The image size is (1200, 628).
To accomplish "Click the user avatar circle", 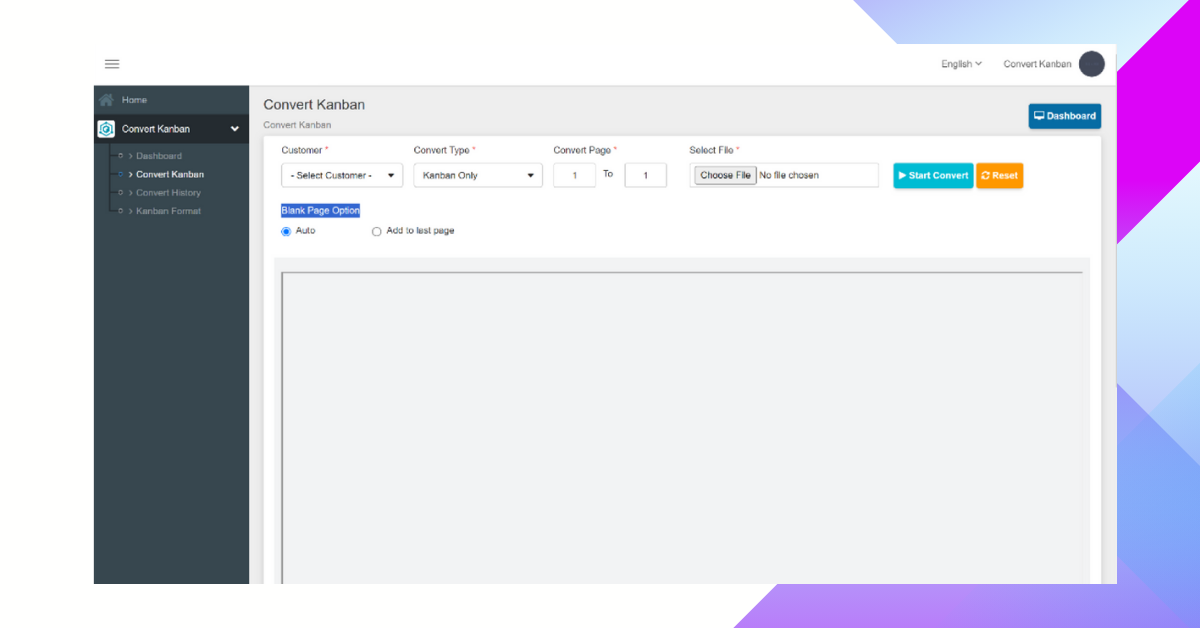I will [x=1091, y=64].
